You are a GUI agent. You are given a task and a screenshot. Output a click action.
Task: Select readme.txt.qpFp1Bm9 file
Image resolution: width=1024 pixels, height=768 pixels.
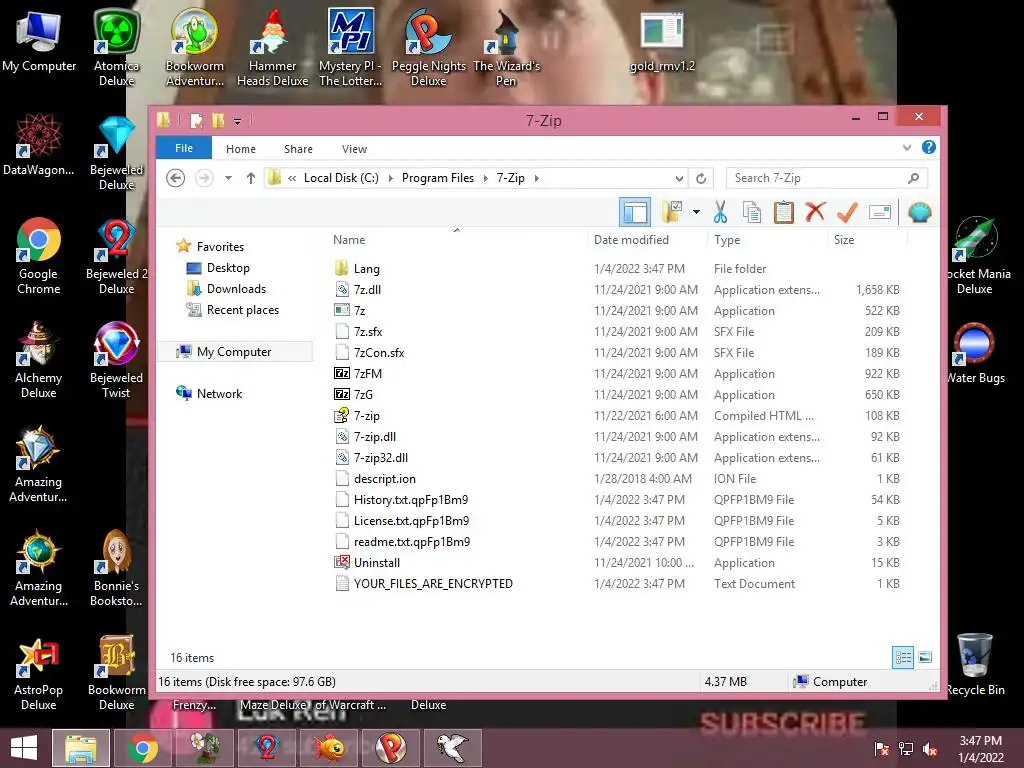click(x=411, y=541)
